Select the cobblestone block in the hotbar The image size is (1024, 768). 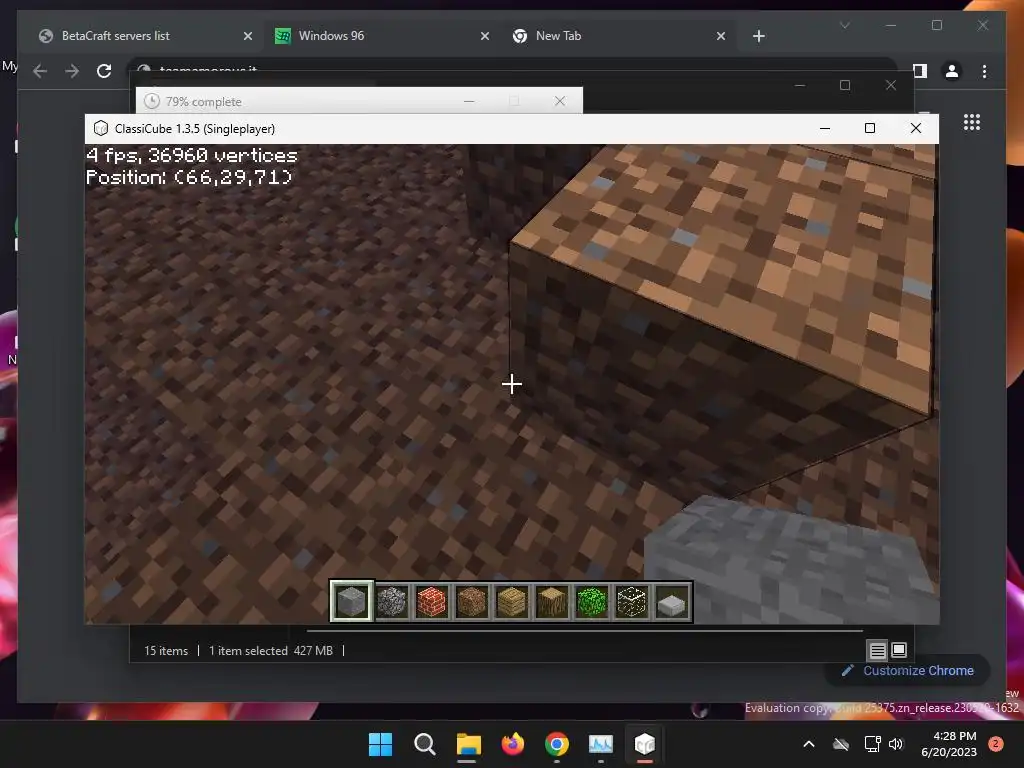pyautogui.click(x=392, y=601)
